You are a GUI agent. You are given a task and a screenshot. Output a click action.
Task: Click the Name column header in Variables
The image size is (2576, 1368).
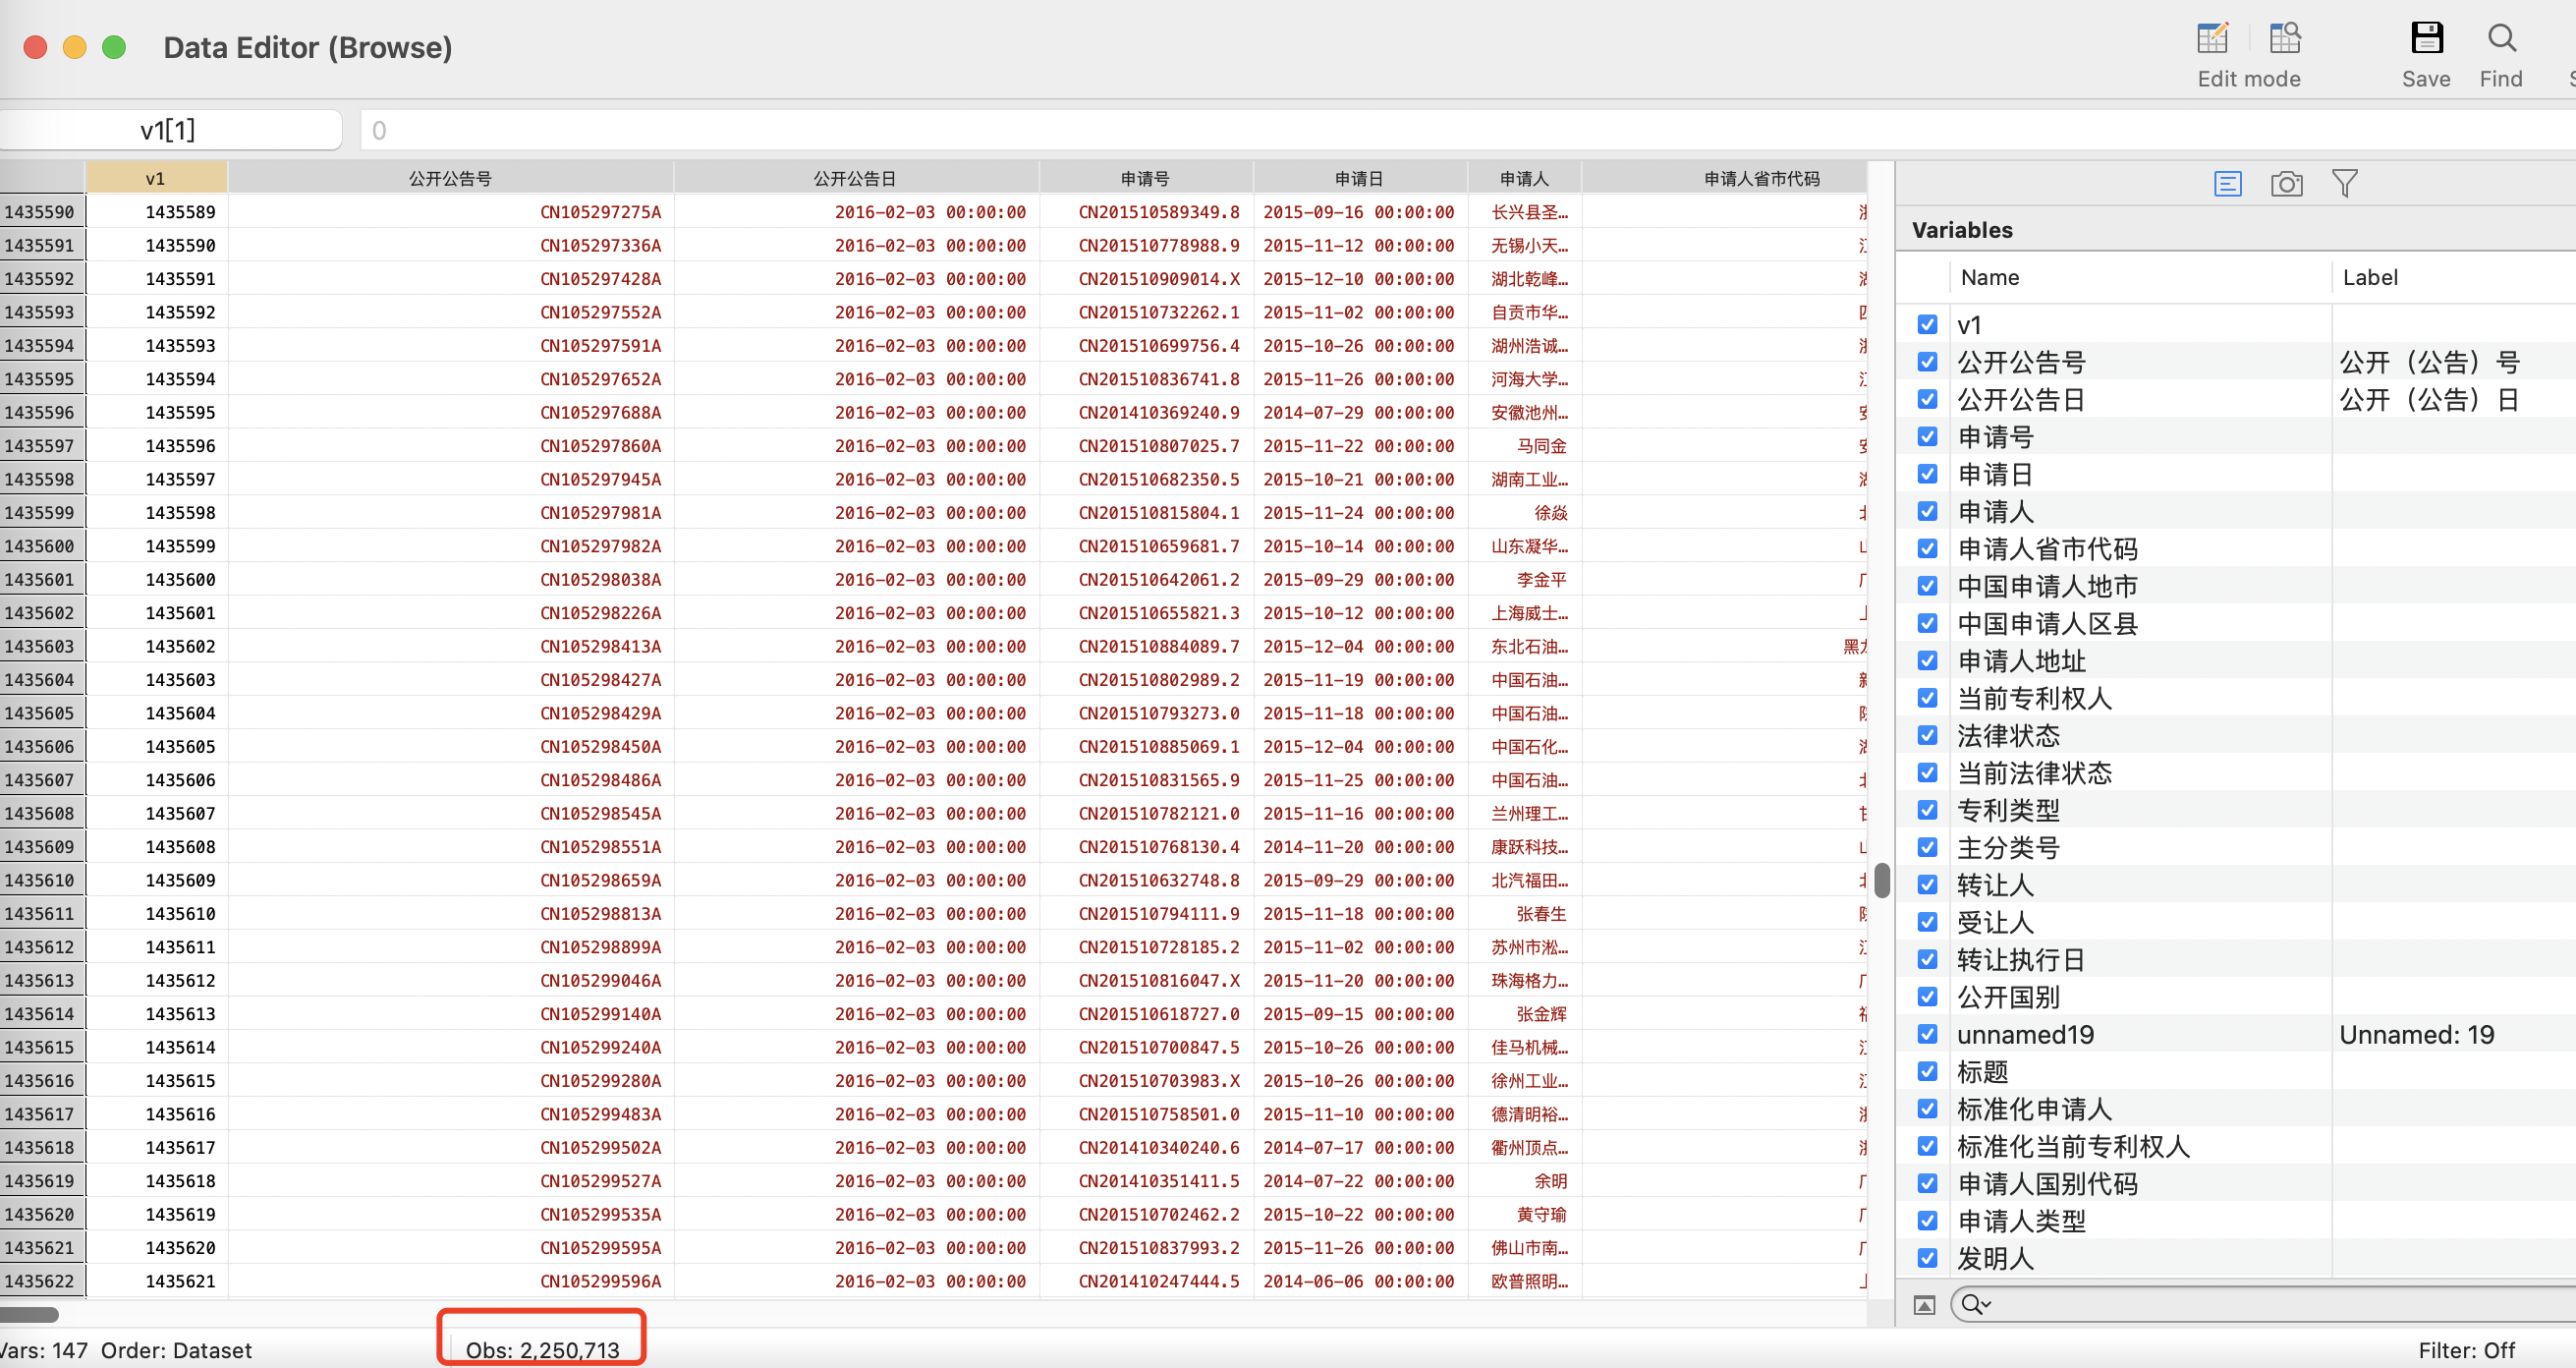tap(1989, 277)
